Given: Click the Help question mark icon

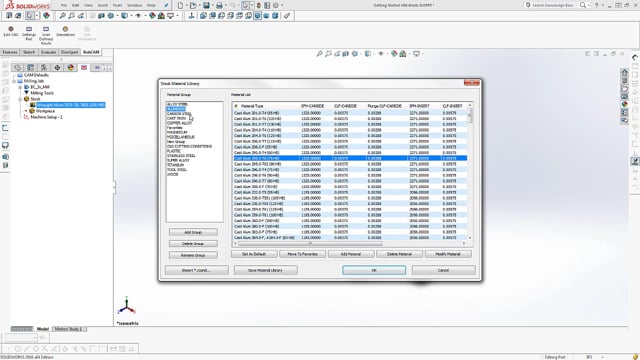Looking at the screenshot, I should tap(597, 5).
